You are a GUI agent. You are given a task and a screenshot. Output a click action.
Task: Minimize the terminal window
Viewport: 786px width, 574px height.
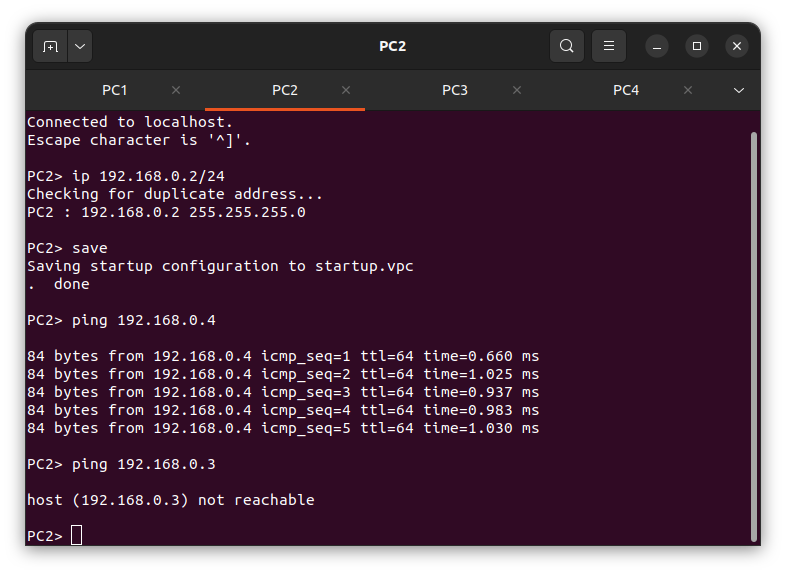point(657,46)
